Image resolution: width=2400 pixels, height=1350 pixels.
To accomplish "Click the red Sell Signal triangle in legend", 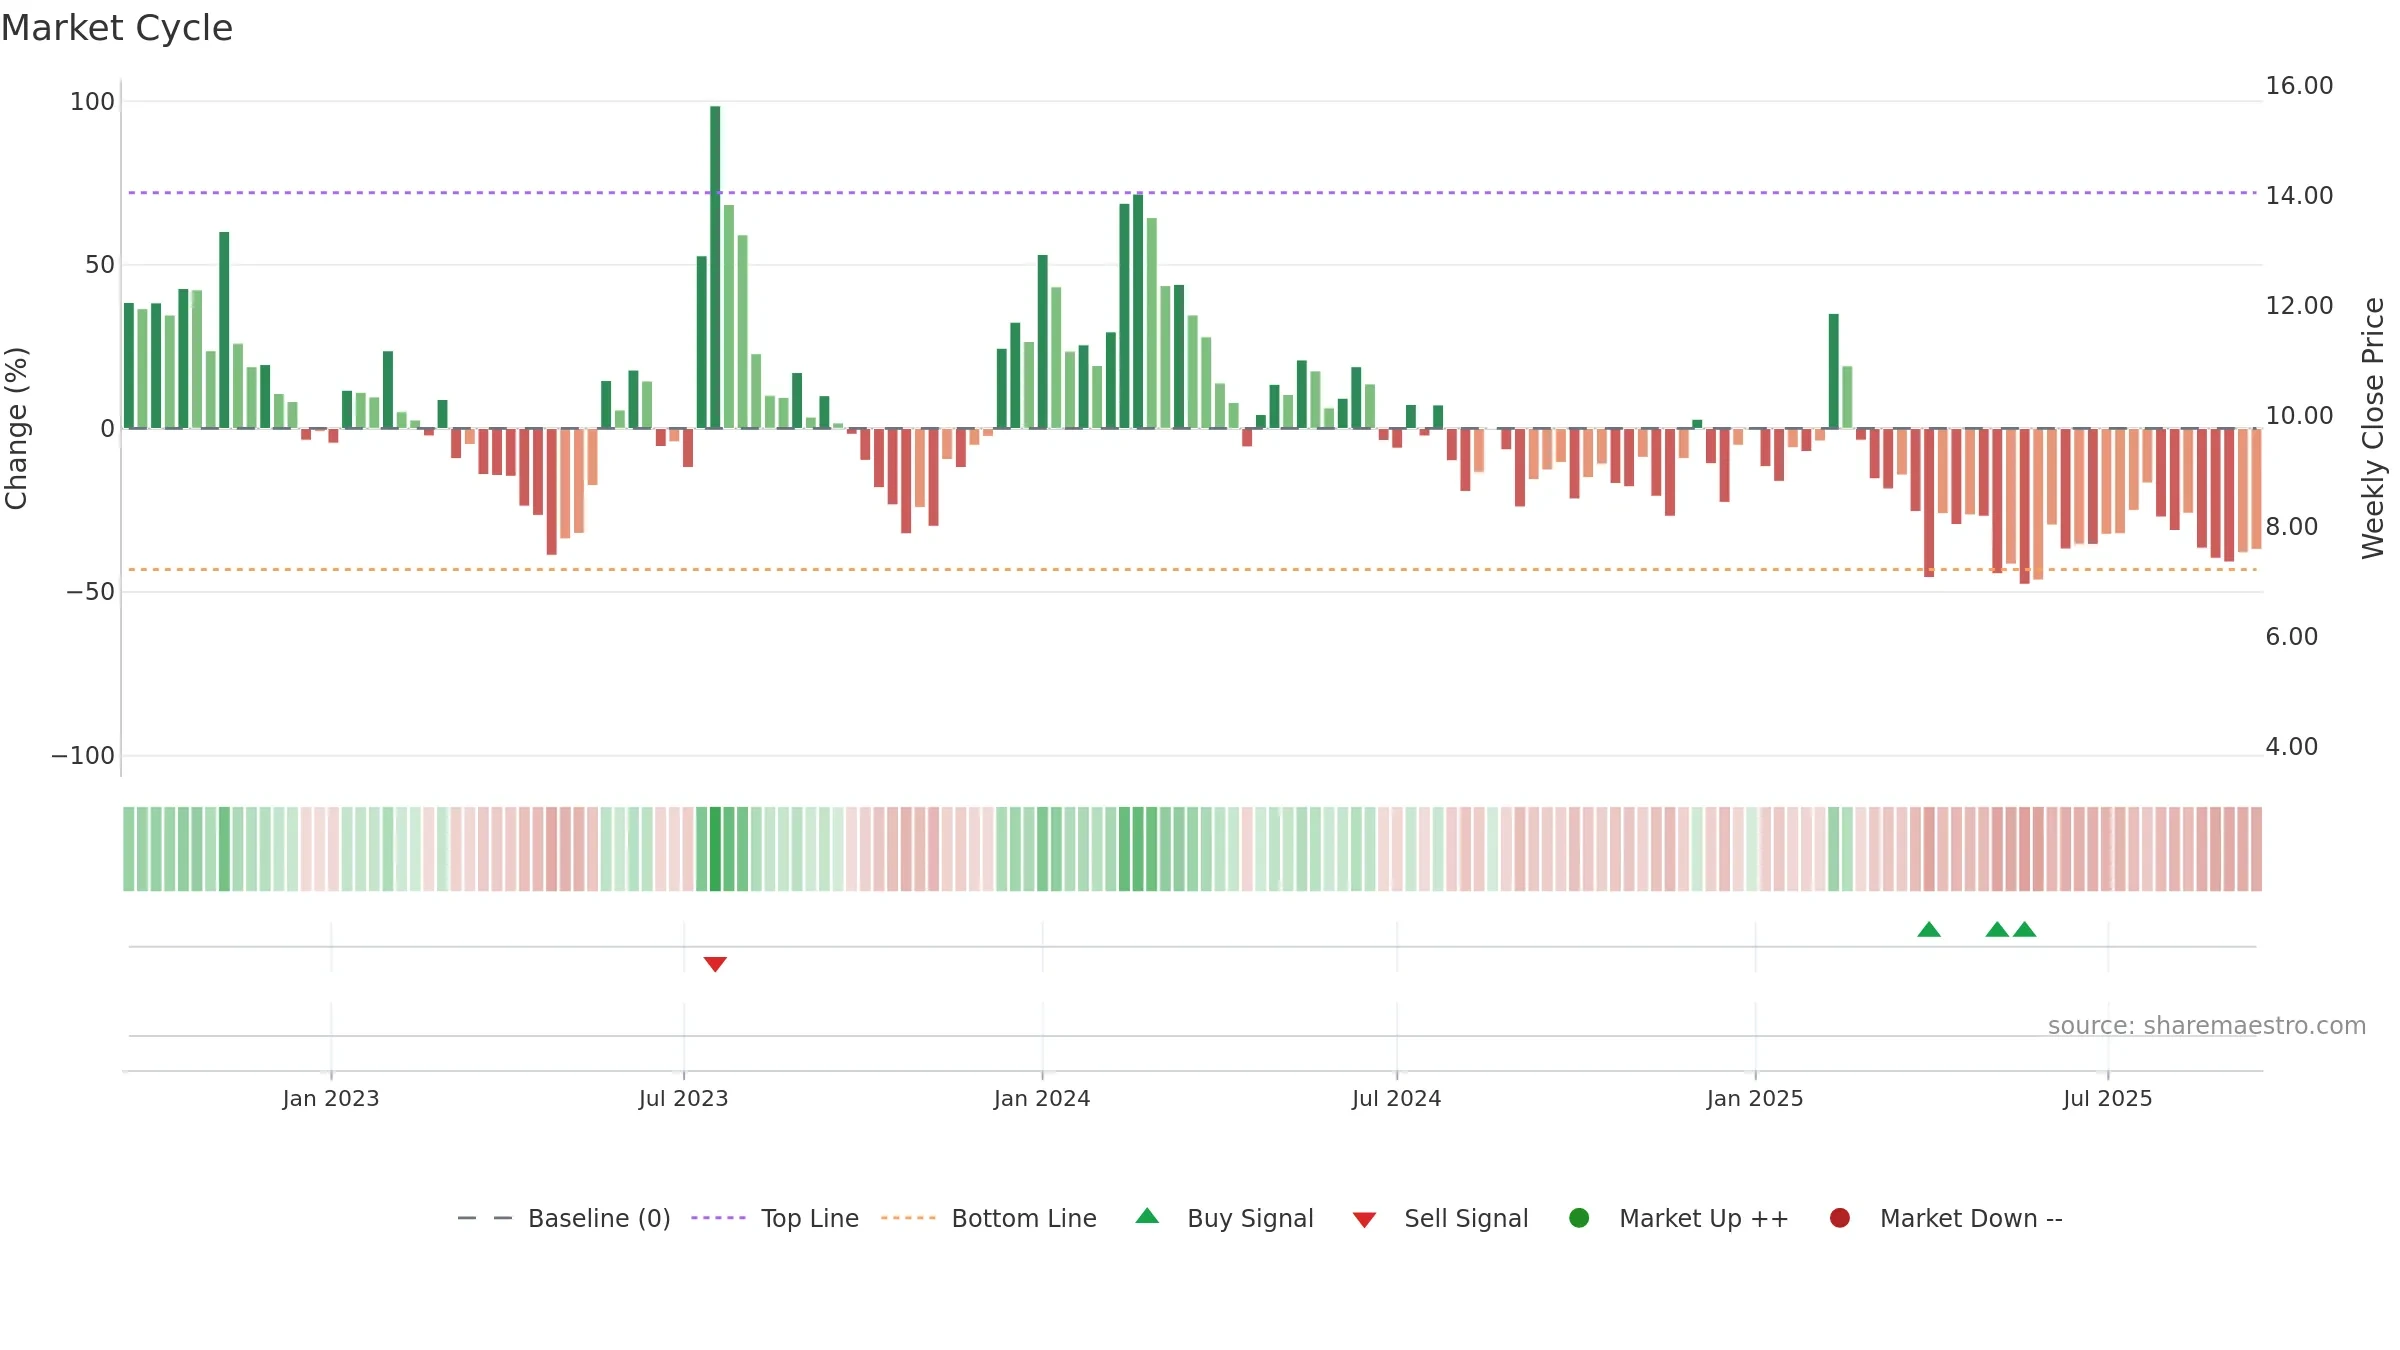I will coord(1364,1220).
